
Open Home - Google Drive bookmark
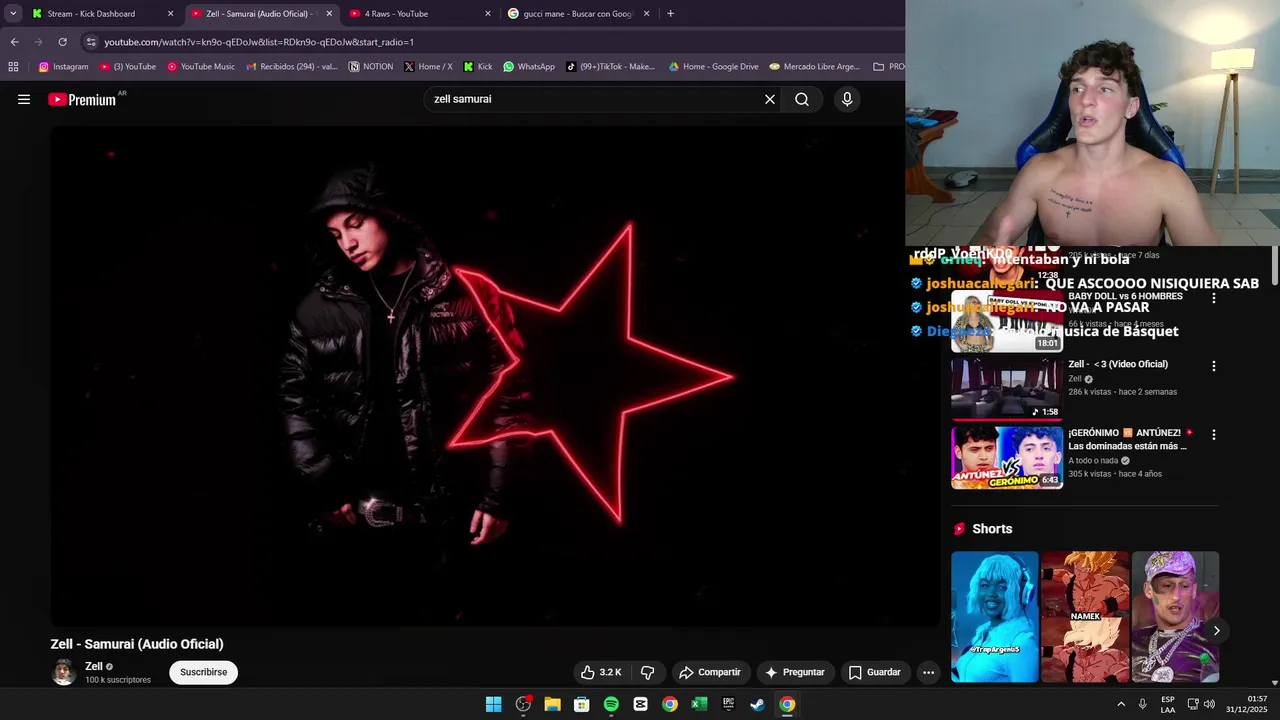point(713,67)
